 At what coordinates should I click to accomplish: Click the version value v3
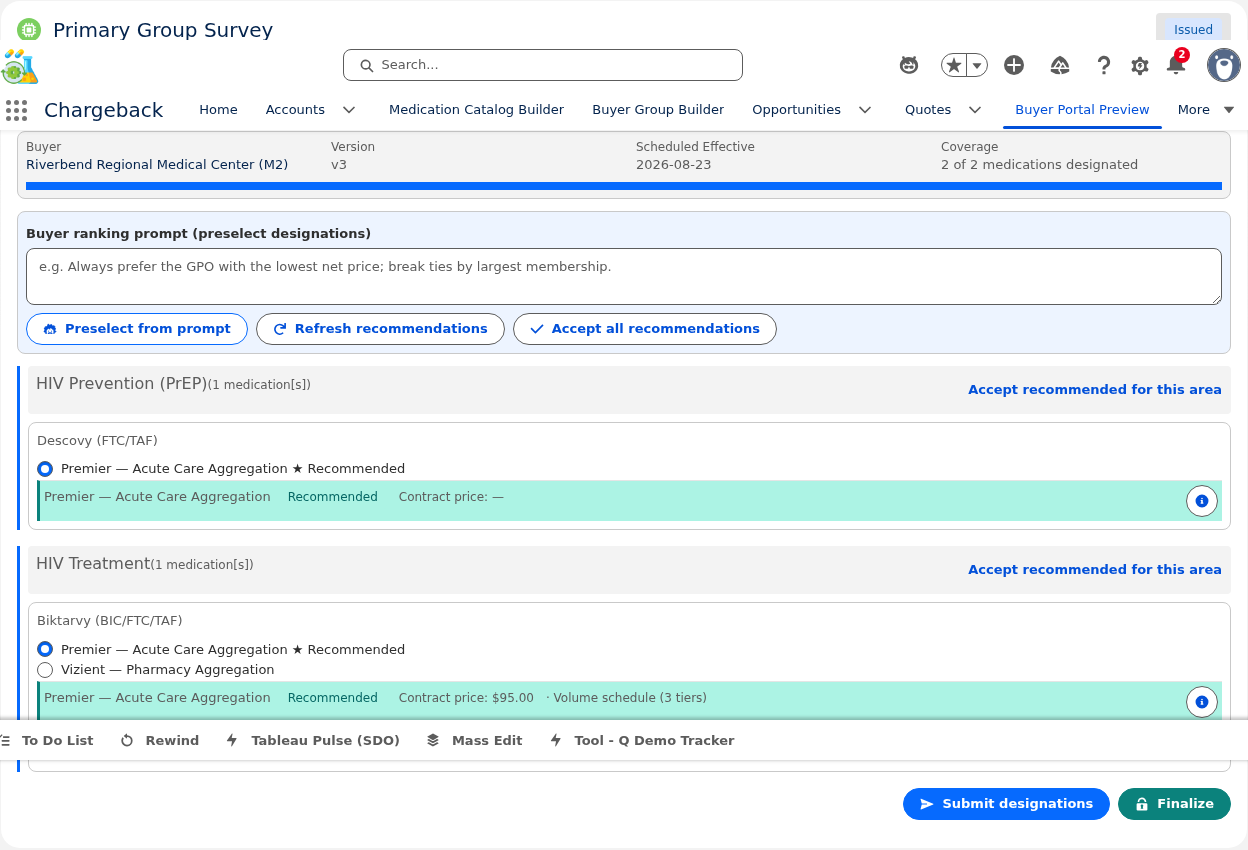point(339,165)
